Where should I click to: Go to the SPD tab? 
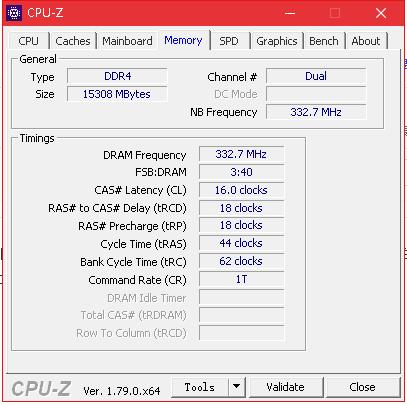229,41
